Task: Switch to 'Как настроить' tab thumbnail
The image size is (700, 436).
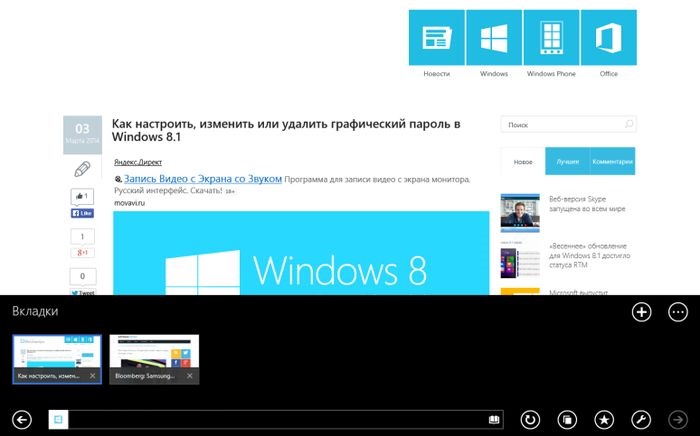Action: [57, 359]
